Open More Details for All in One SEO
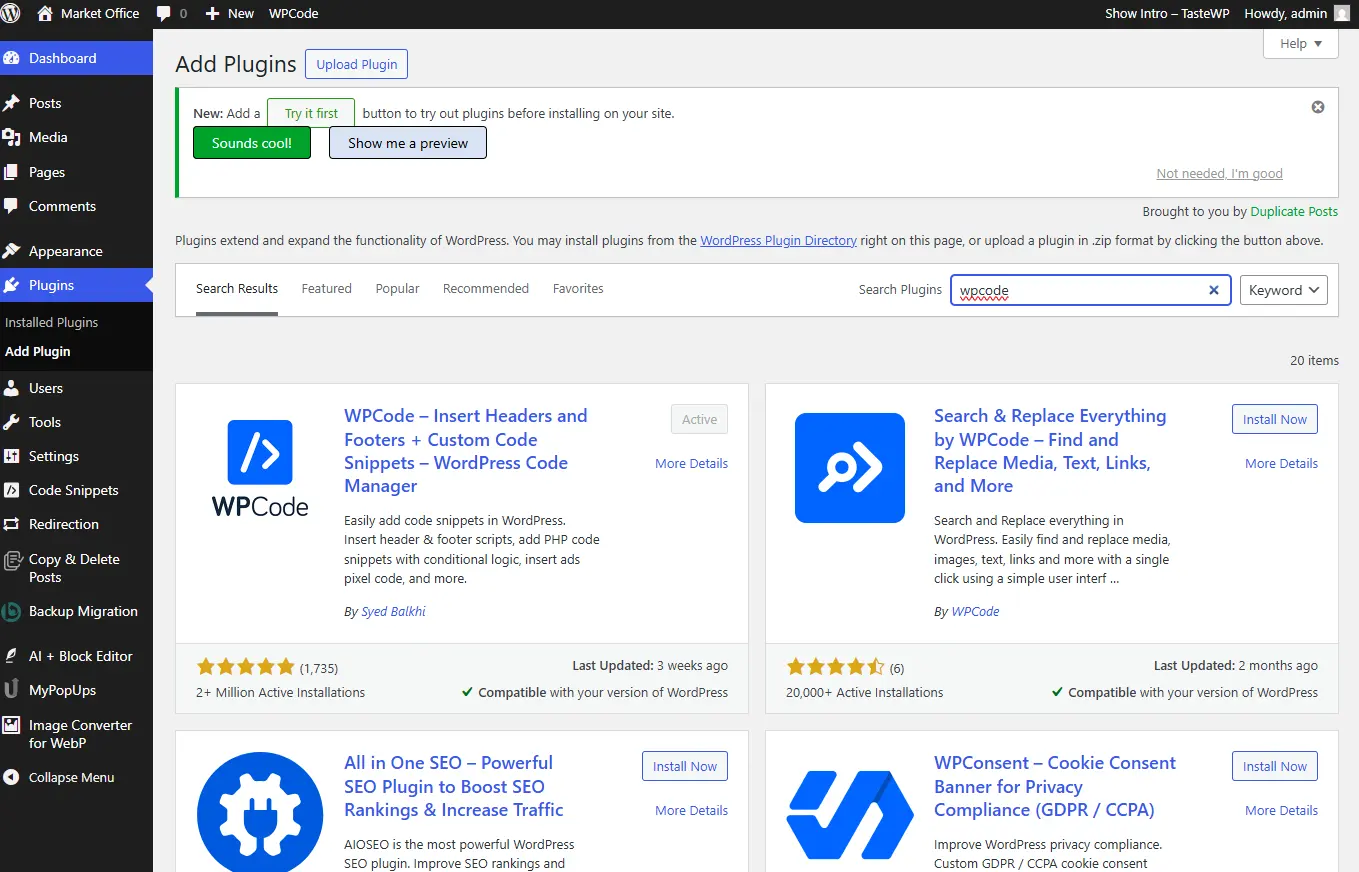 (691, 810)
